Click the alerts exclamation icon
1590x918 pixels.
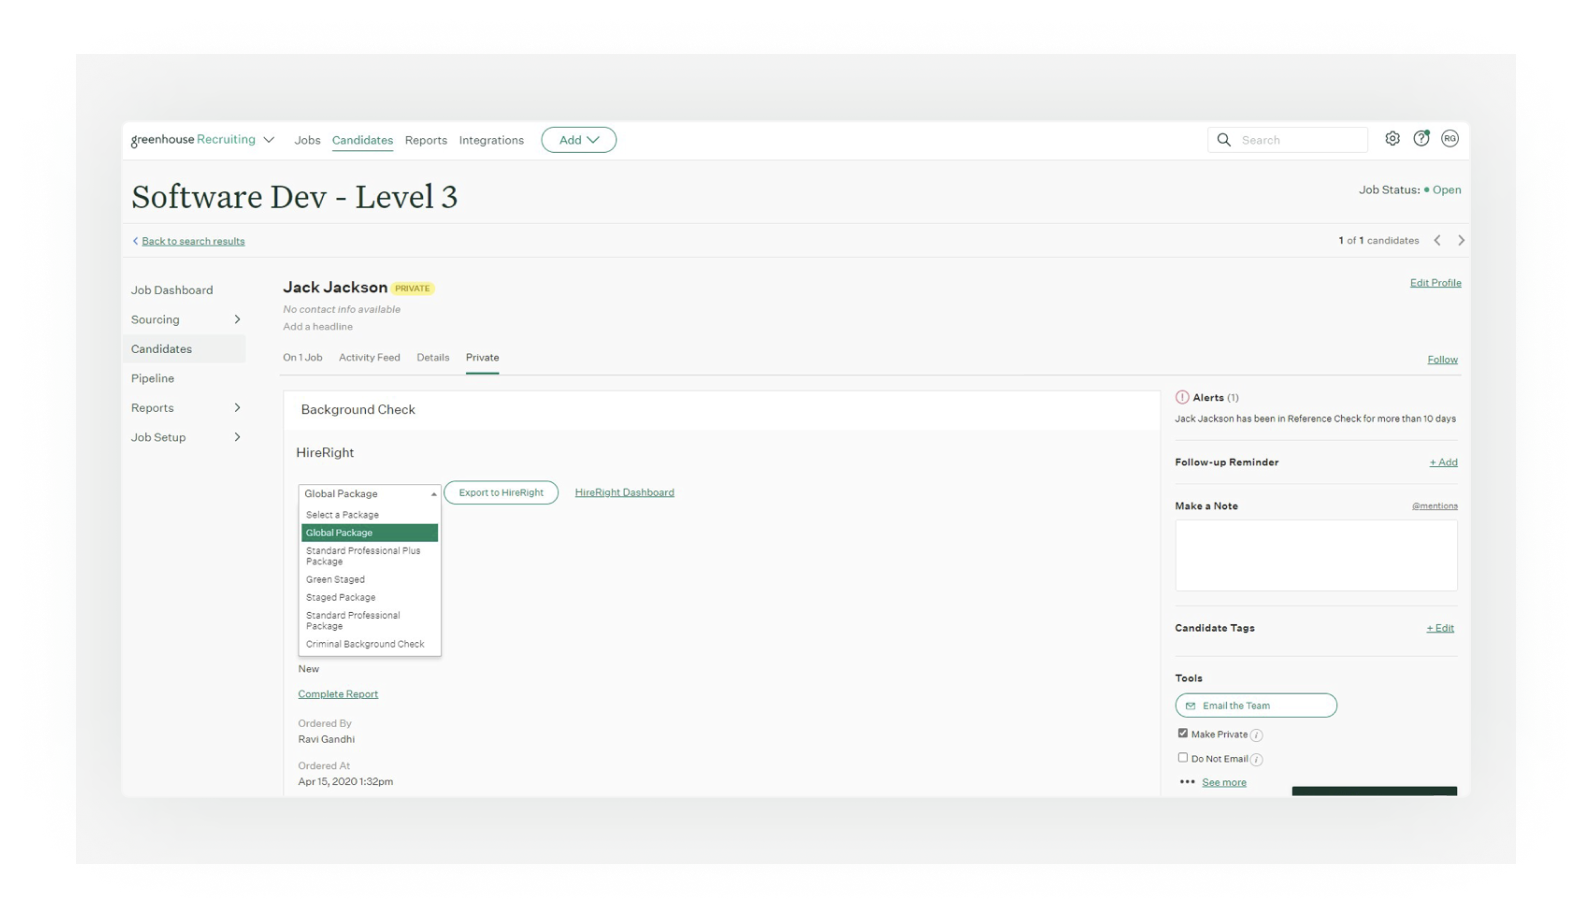coord(1182,397)
